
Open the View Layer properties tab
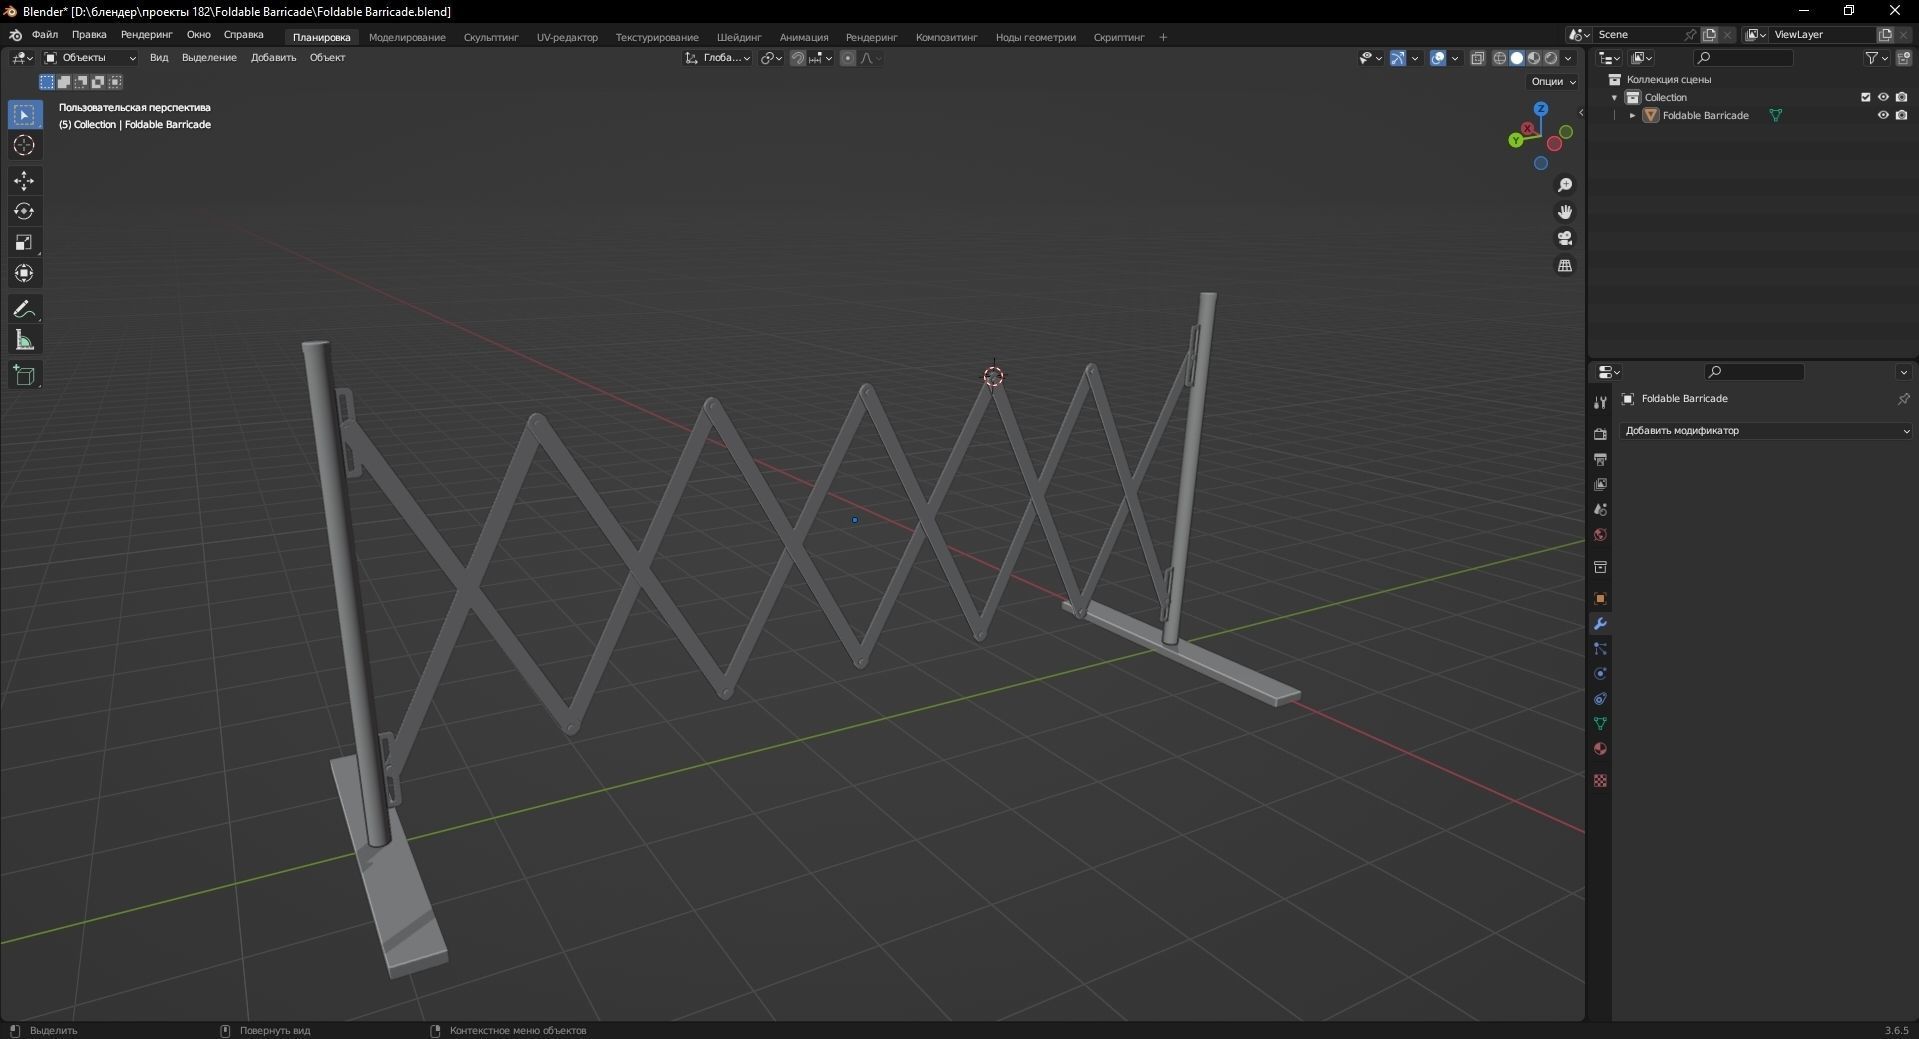click(1600, 484)
